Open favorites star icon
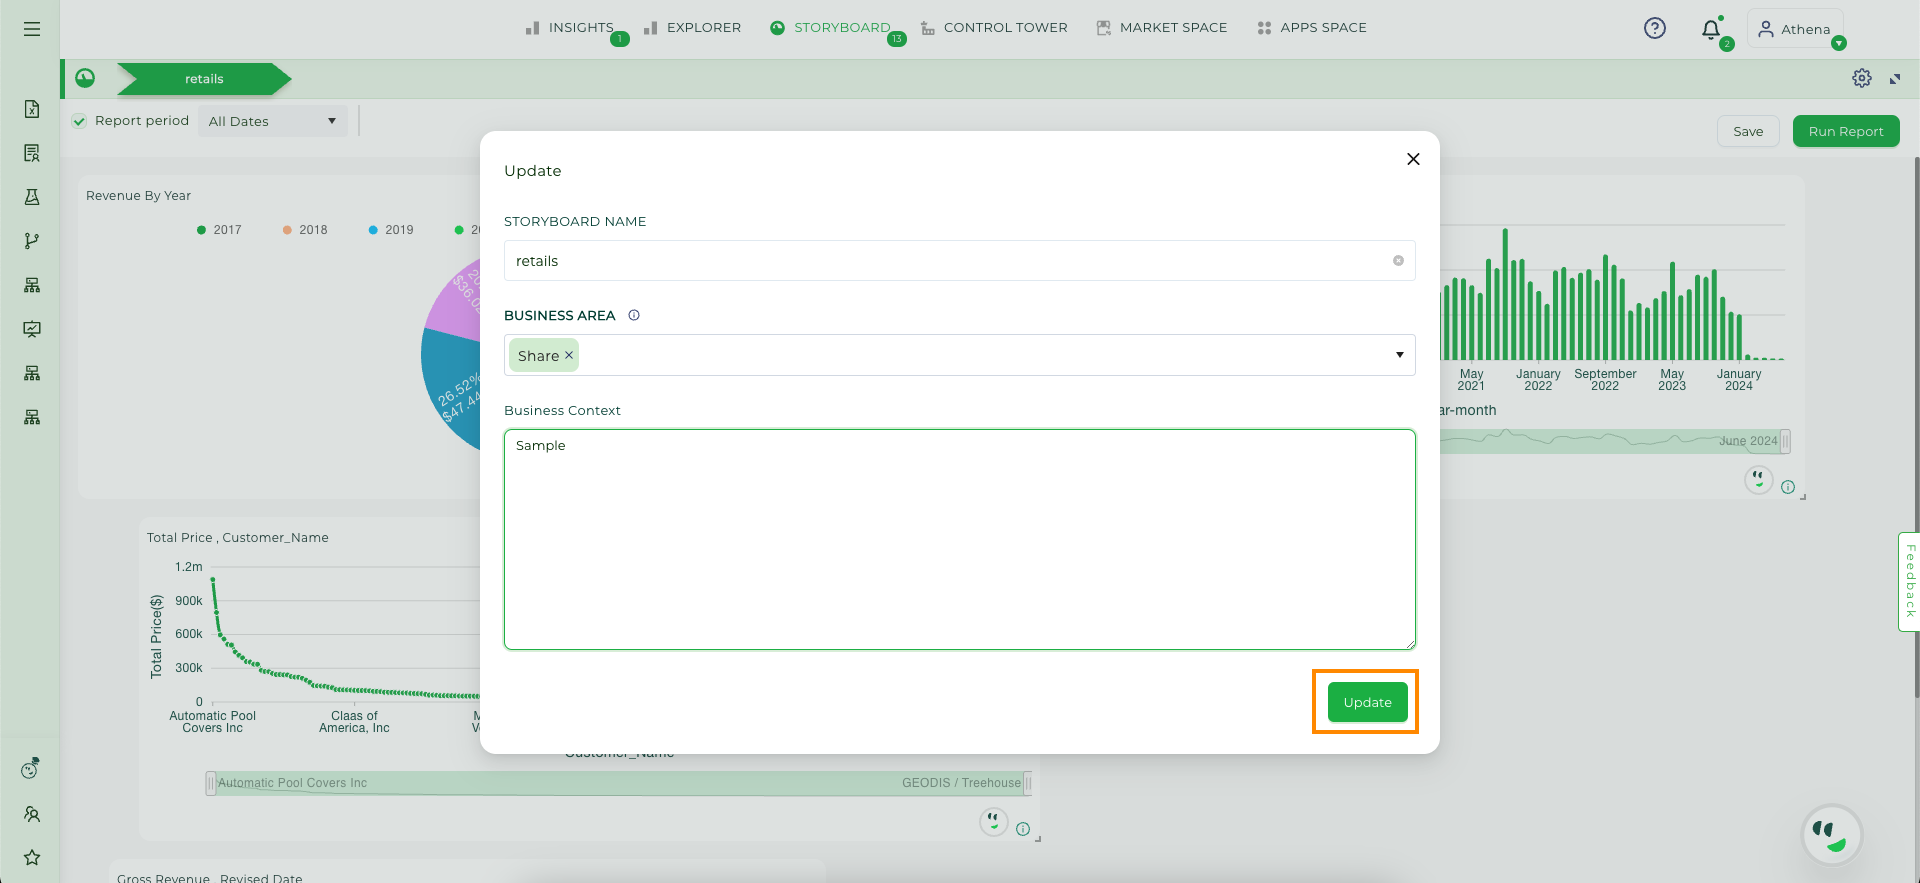Image resolution: width=1920 pixels, height=883 pixels. point(32,858)
